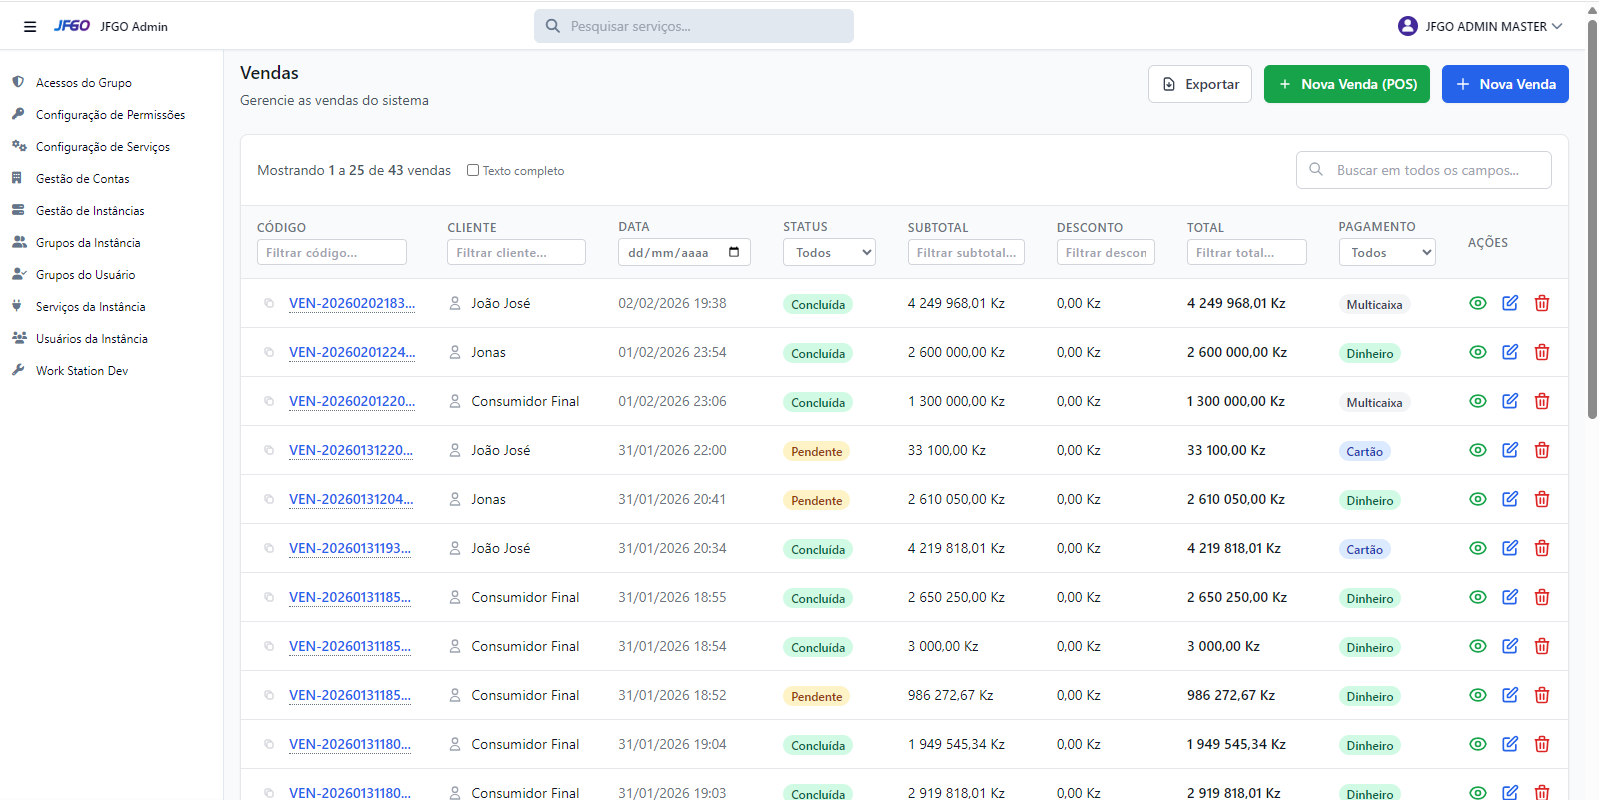Click copy icon beside first sale code

click(269, 303)
